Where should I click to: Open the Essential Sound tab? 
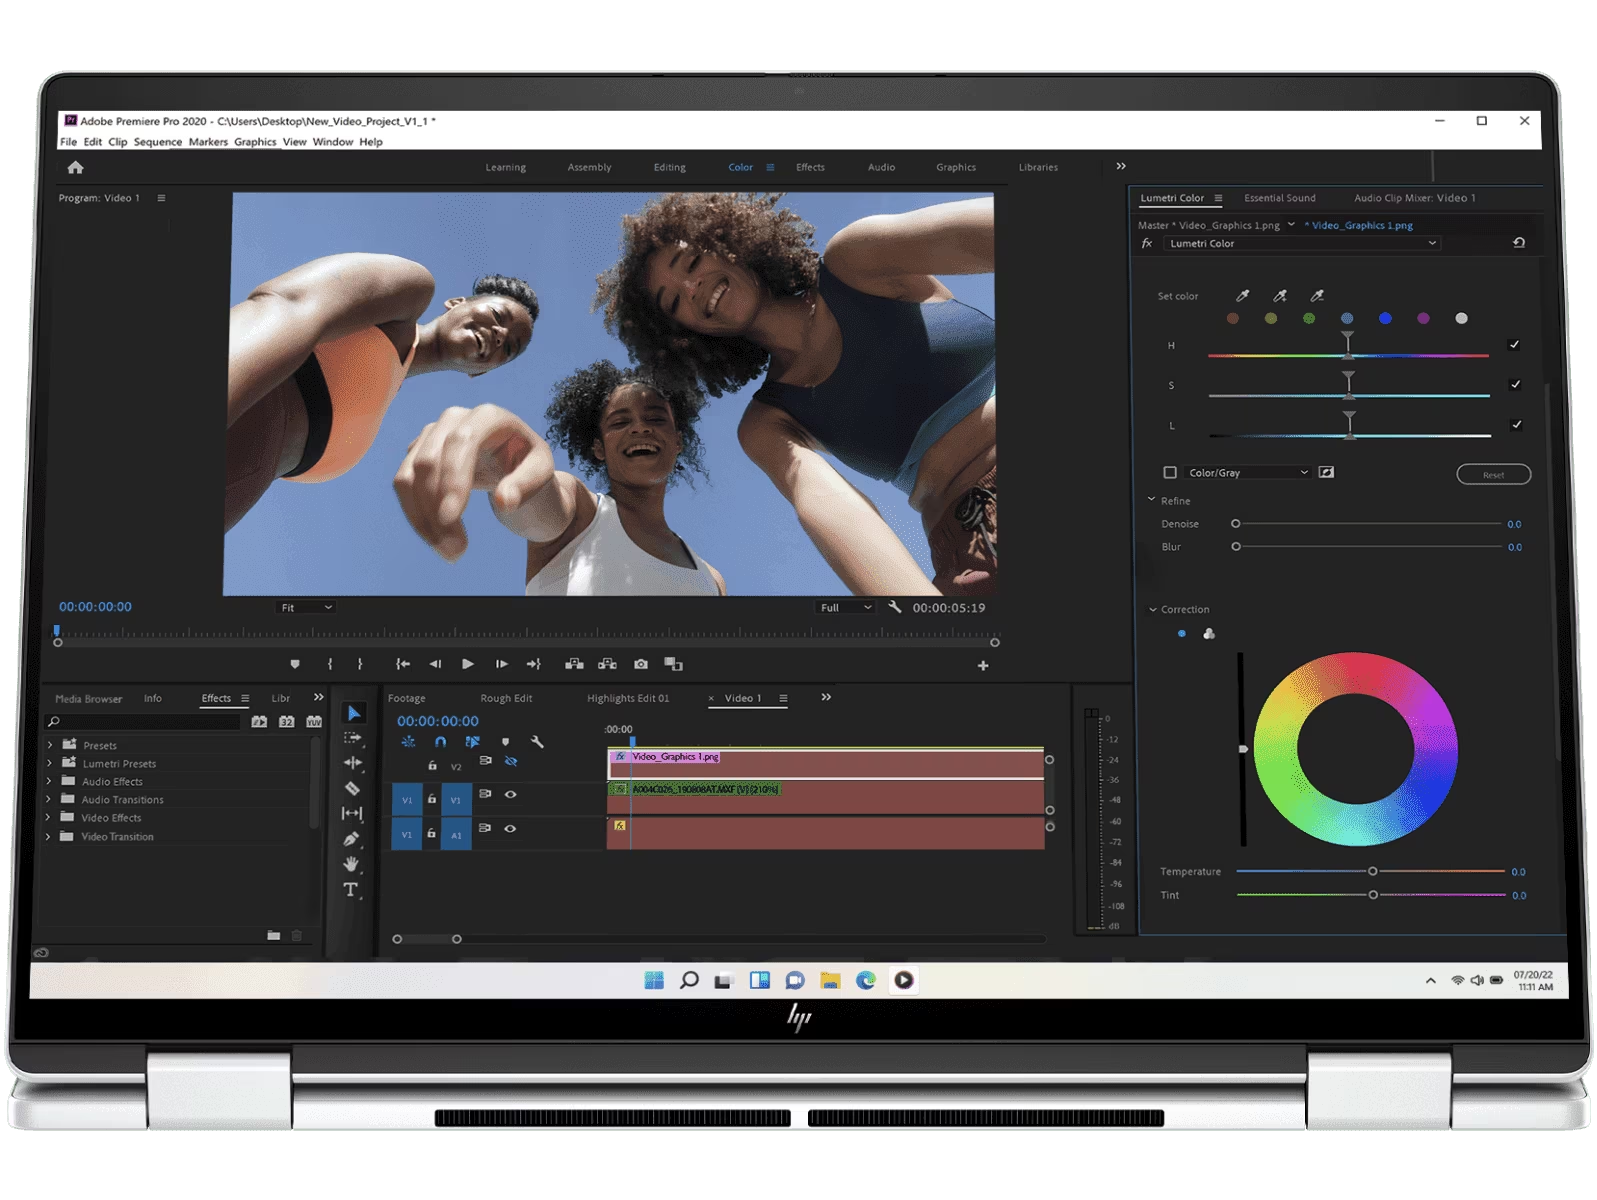click(x=1279, y=198)
